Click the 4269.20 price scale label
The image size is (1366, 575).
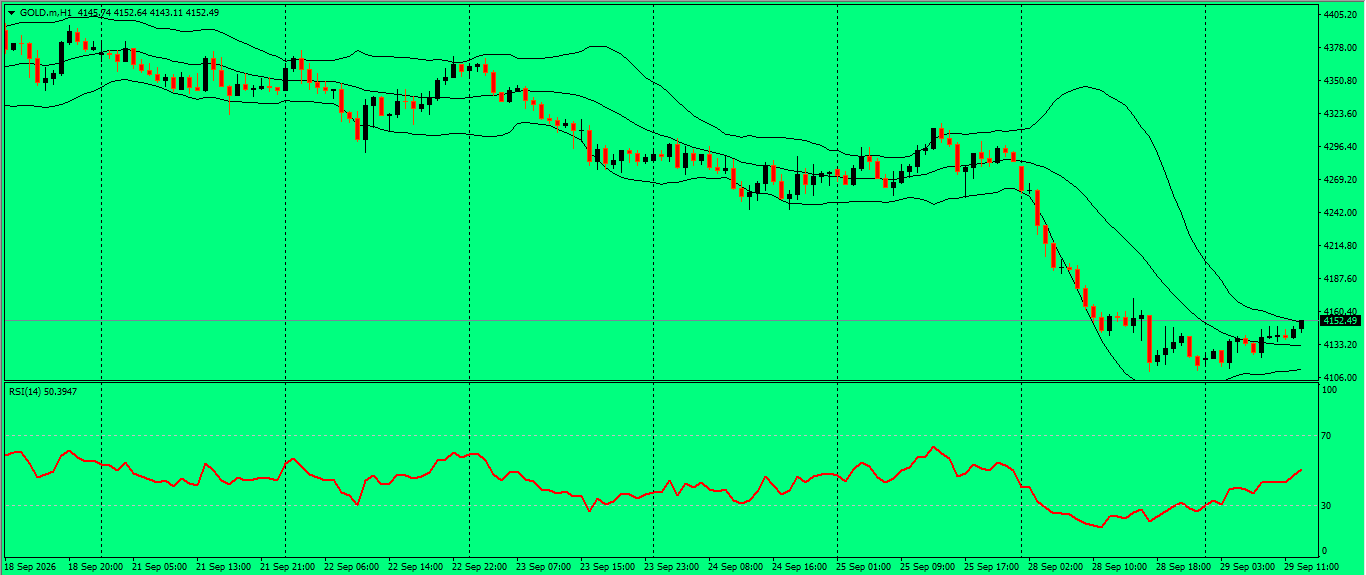[1339, 180]
